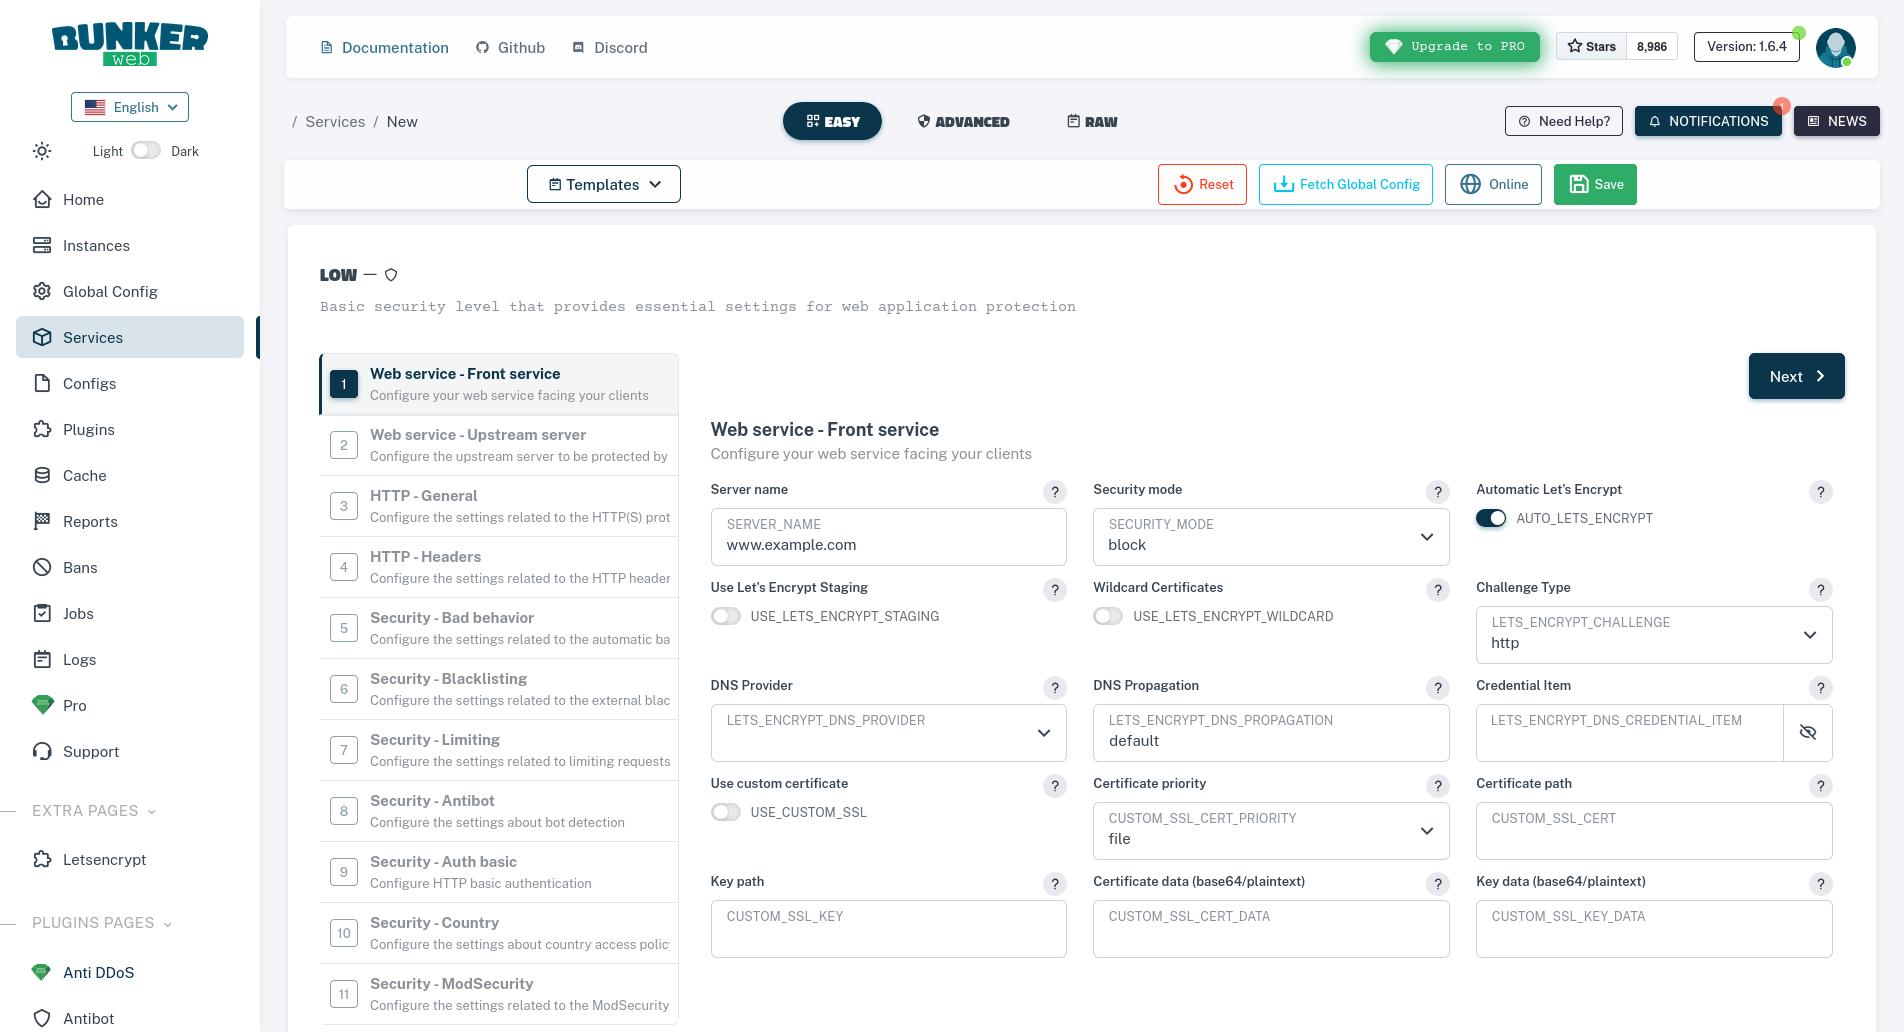The image size is (1904, 1032).
Task: Toggle the AUTO_LETS_ENCRYPT switch off
Action: point(1491,518)
